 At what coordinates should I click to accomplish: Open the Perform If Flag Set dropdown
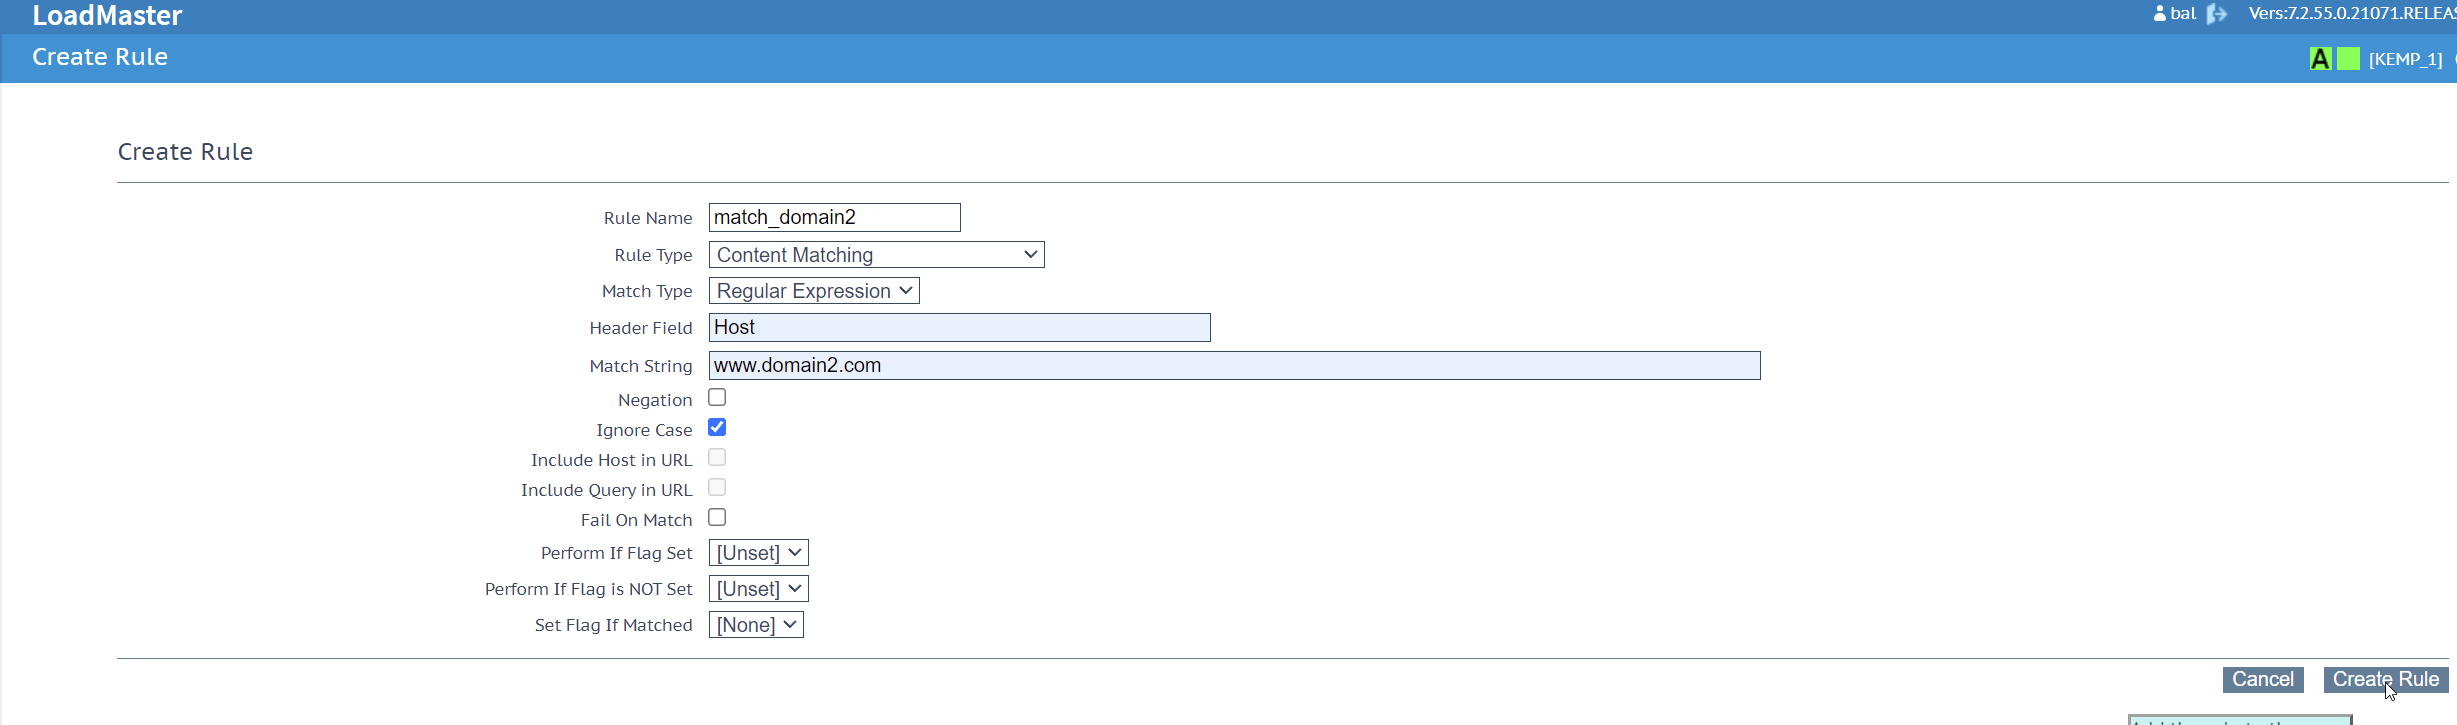point(759,553)
